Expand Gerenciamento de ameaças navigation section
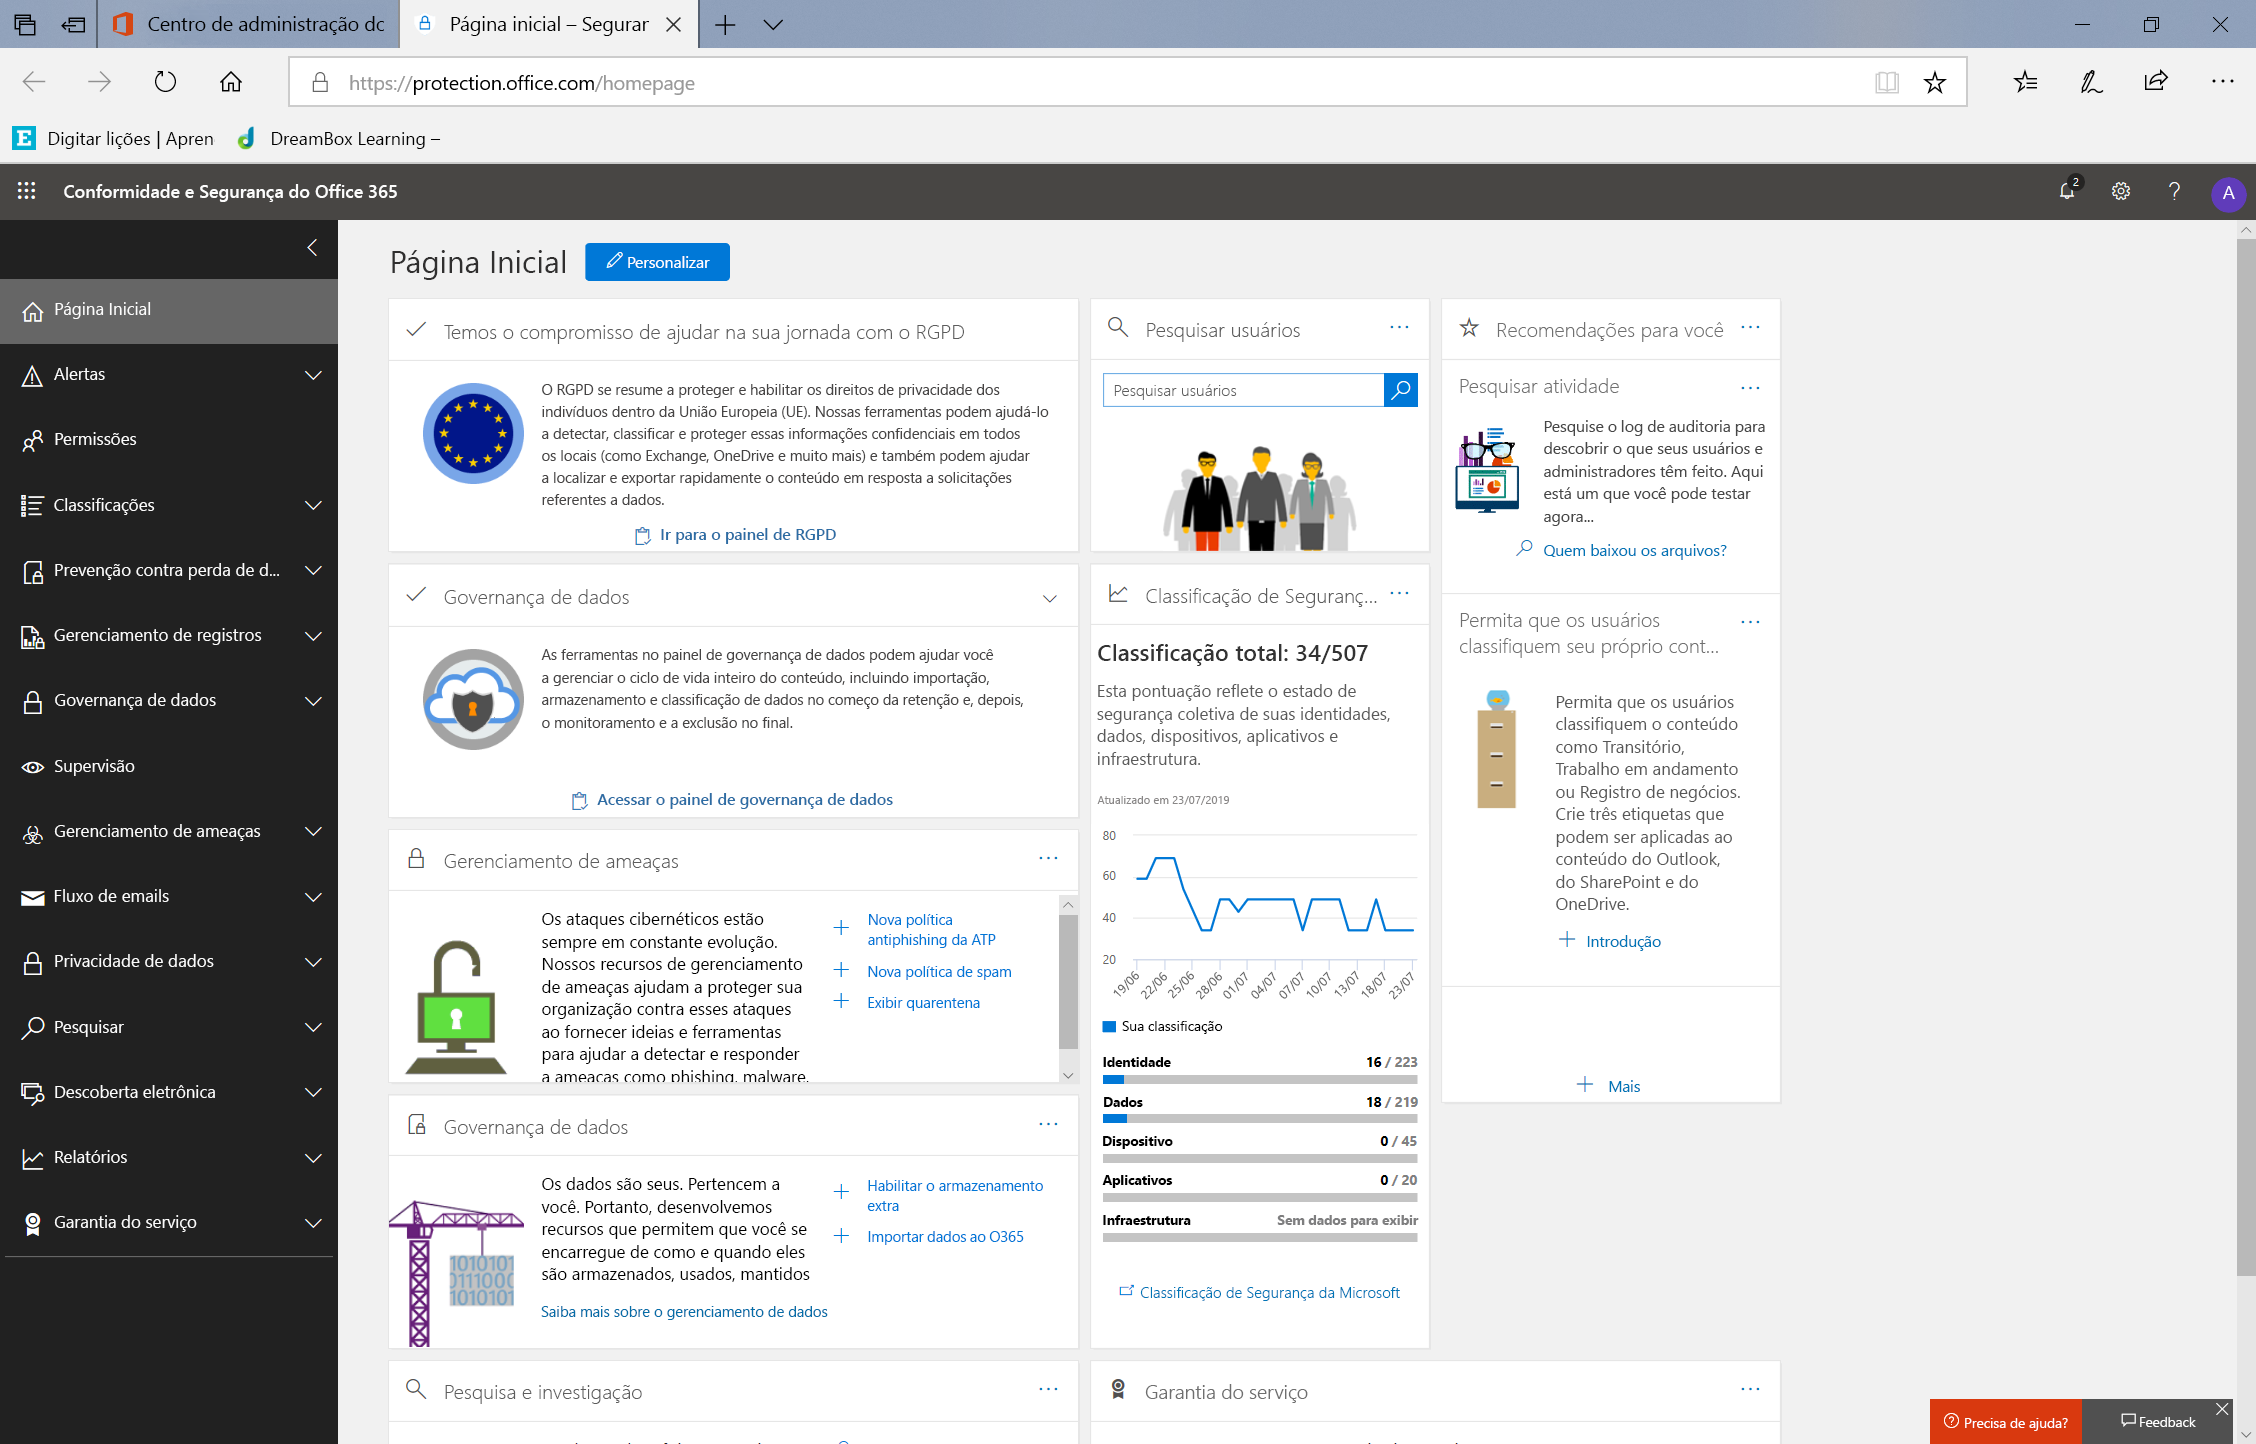Screen dimensions: 2256x1444 (x=313, y=831)
